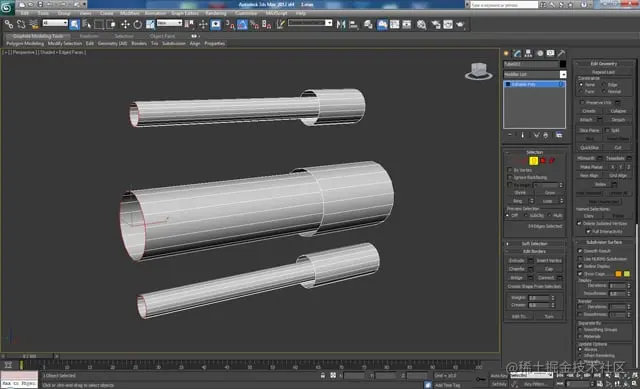Click the Bind to Space Warp tool
Image resolution: width=640 pixels, height=389 pixels.
34,24
